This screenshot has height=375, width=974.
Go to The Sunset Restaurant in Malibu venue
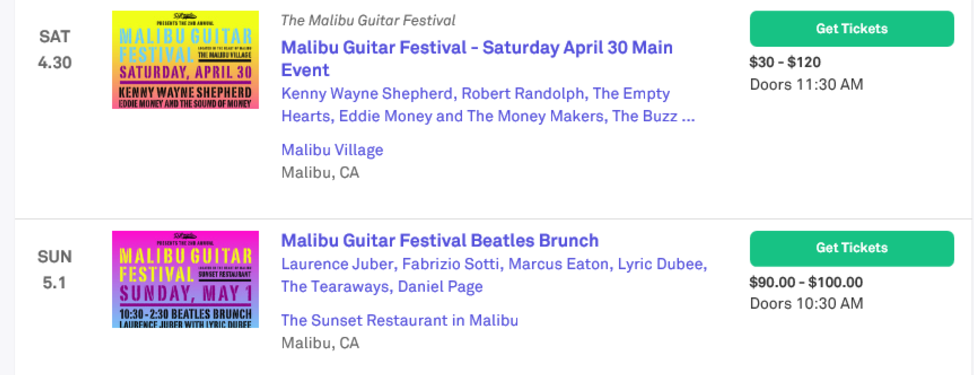pyautogui.click(x=399, y=320)
